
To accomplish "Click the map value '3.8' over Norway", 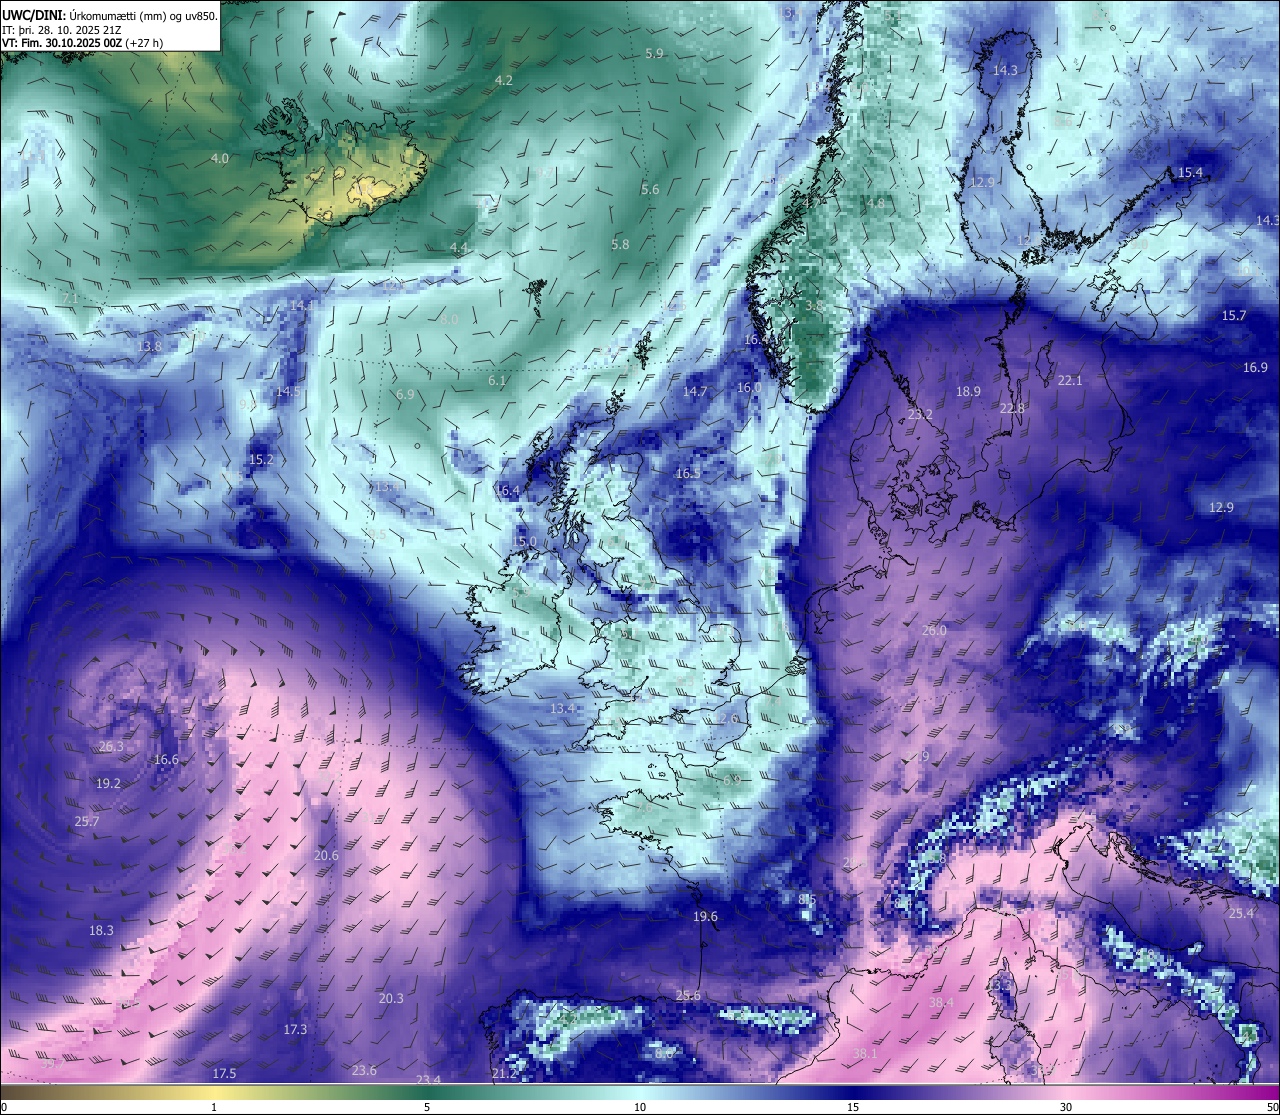I will pos(814,305).
